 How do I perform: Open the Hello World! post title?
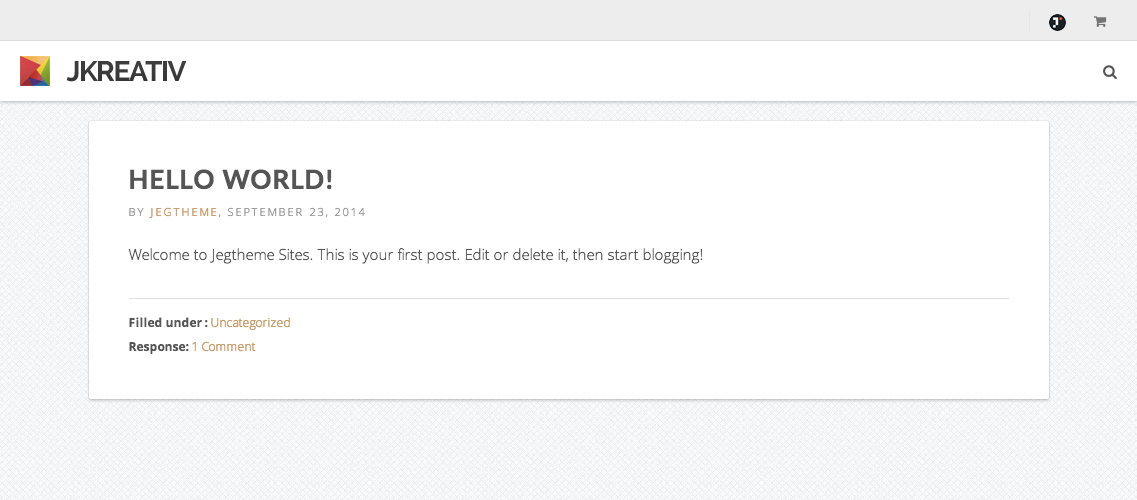[x=231, y=180]
